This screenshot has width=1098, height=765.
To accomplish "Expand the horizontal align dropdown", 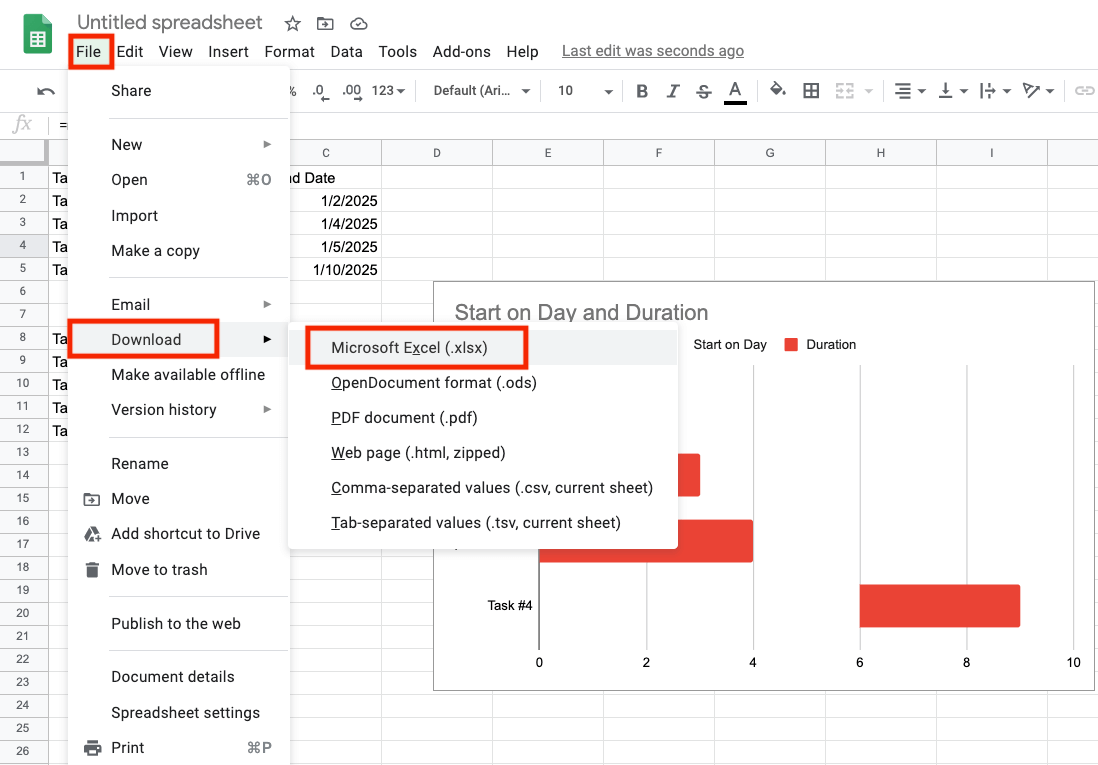I will (x=909, y=91).
